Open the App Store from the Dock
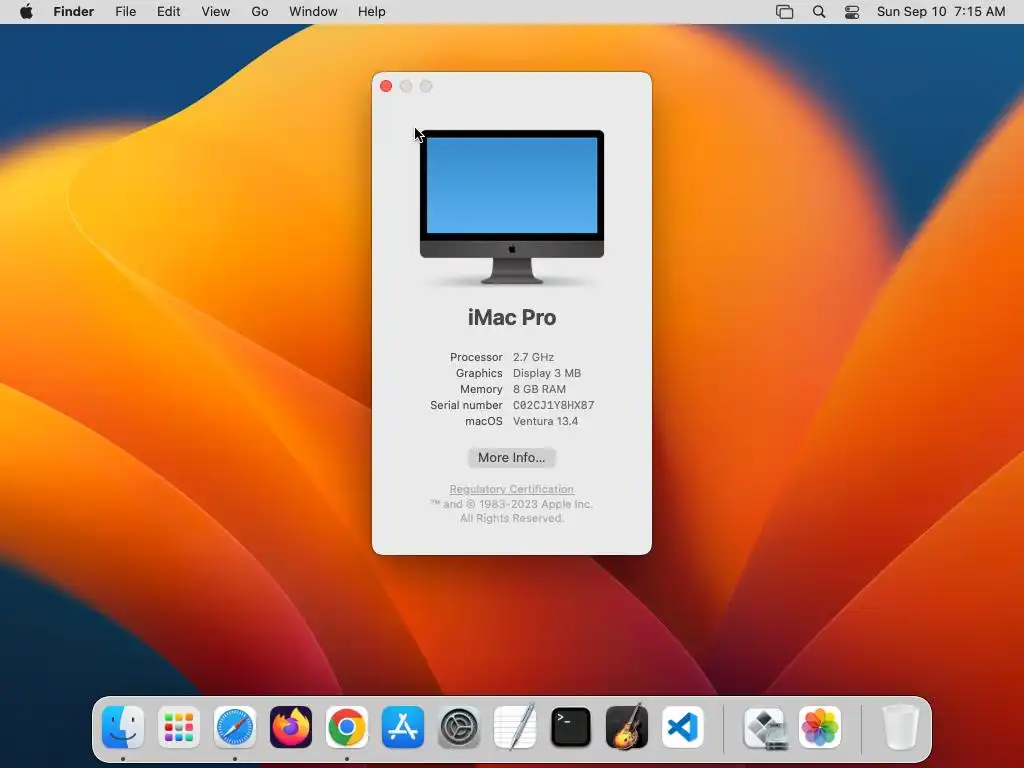 point(403,727)
